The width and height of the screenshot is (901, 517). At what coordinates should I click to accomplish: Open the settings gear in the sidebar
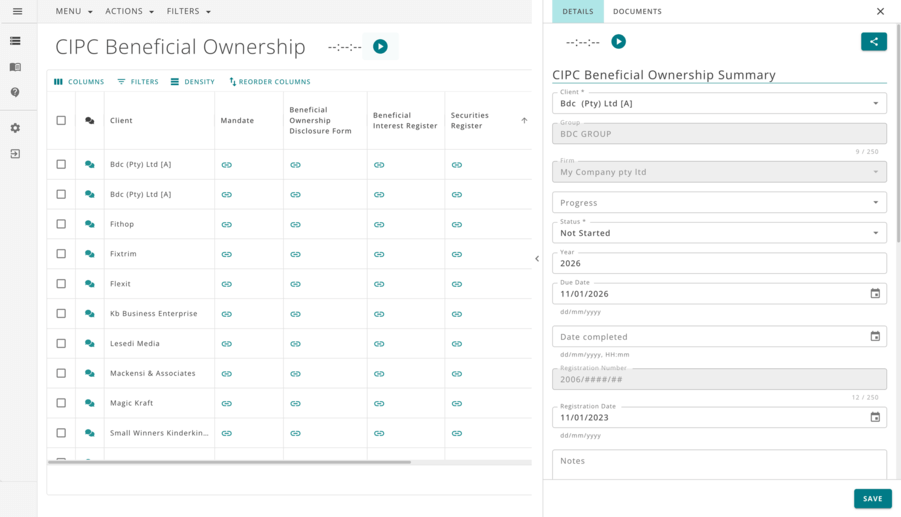coord(15,128)
